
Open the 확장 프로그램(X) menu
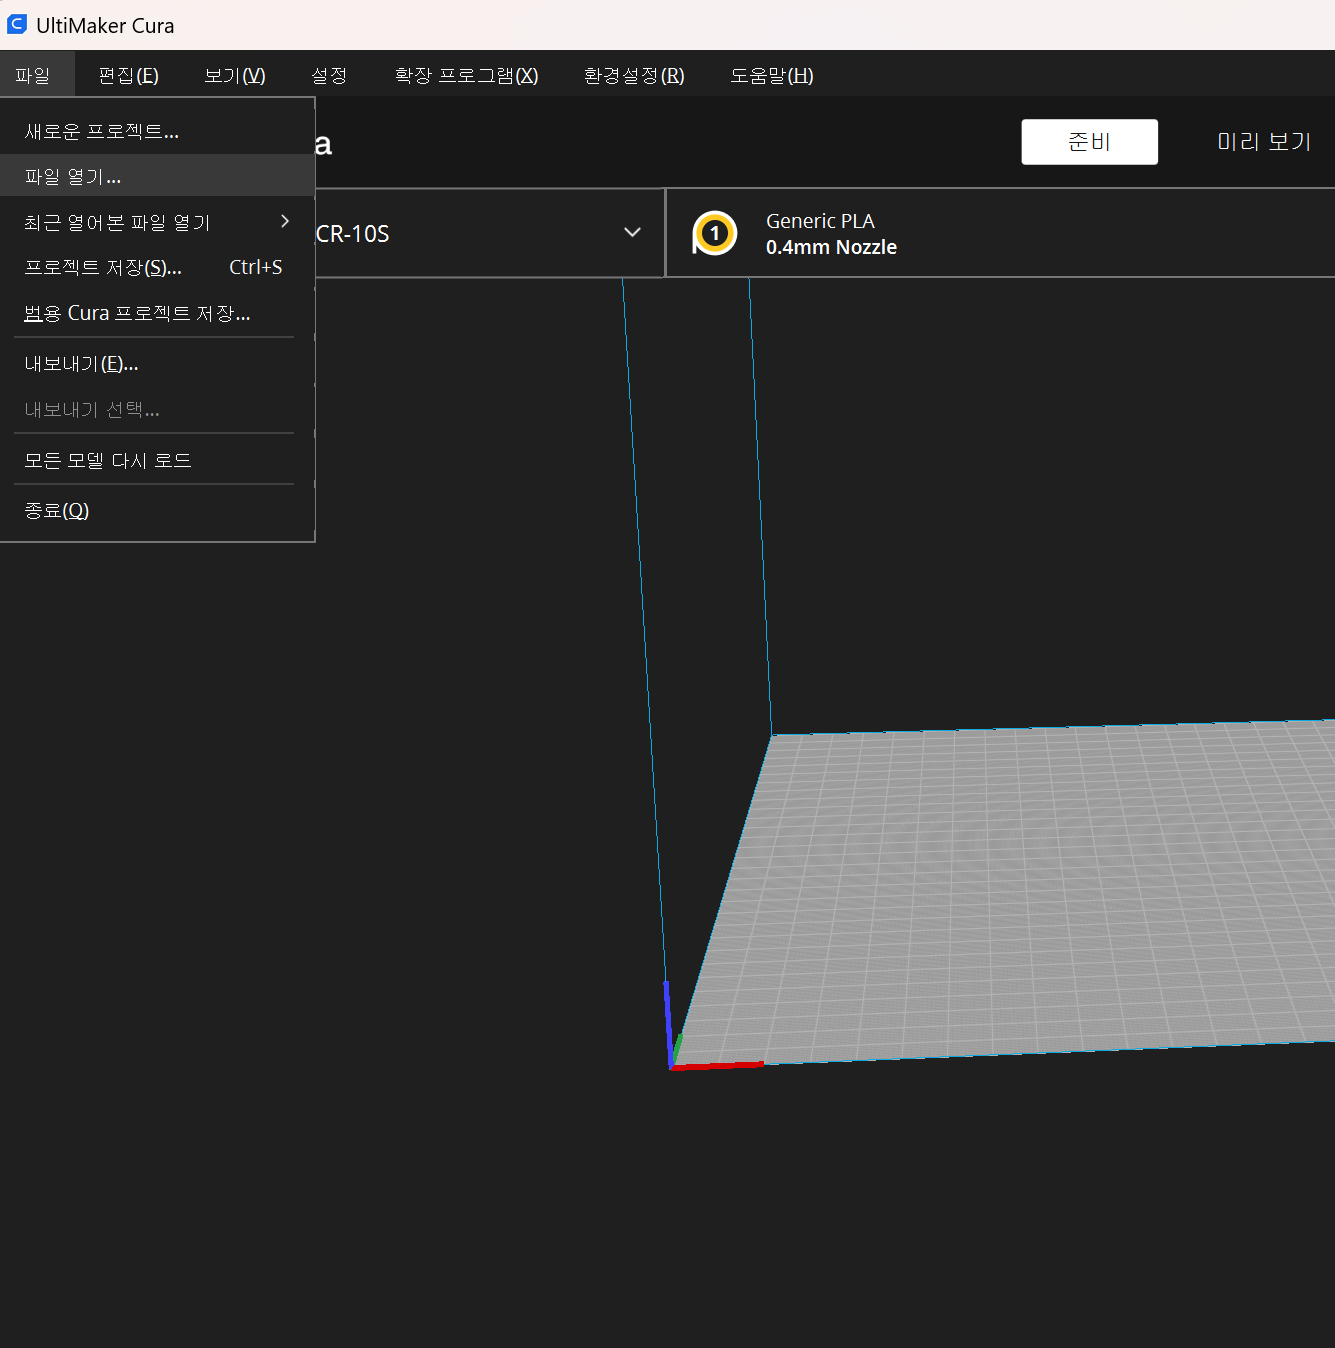point(466,75)
